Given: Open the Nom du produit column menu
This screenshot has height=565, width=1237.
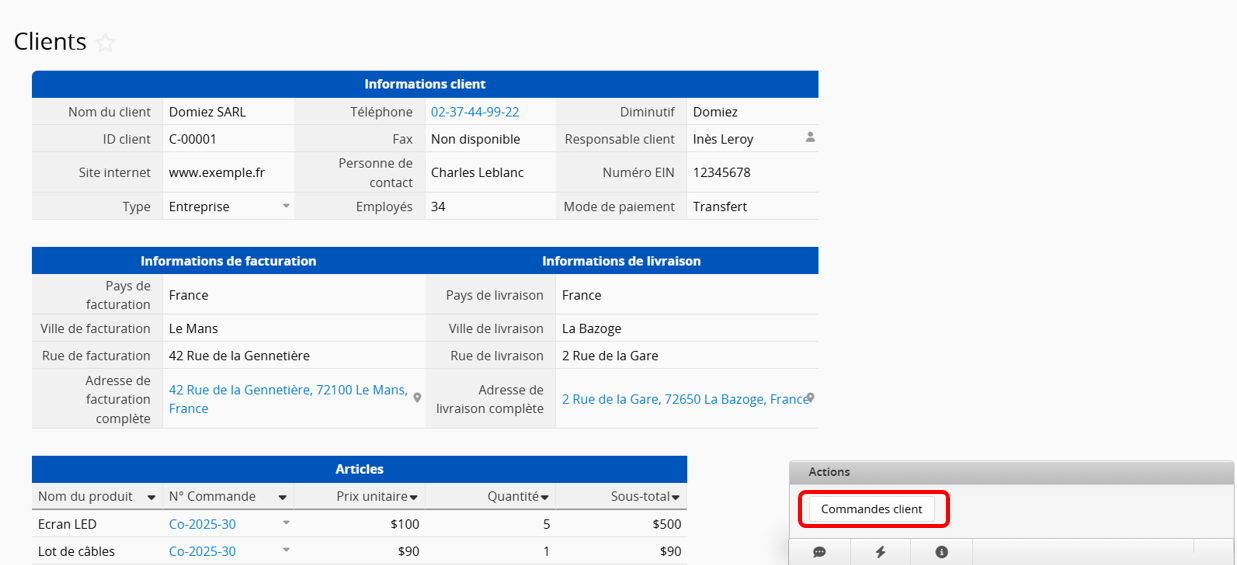Looking at the screenshot, I should (151, 497).
